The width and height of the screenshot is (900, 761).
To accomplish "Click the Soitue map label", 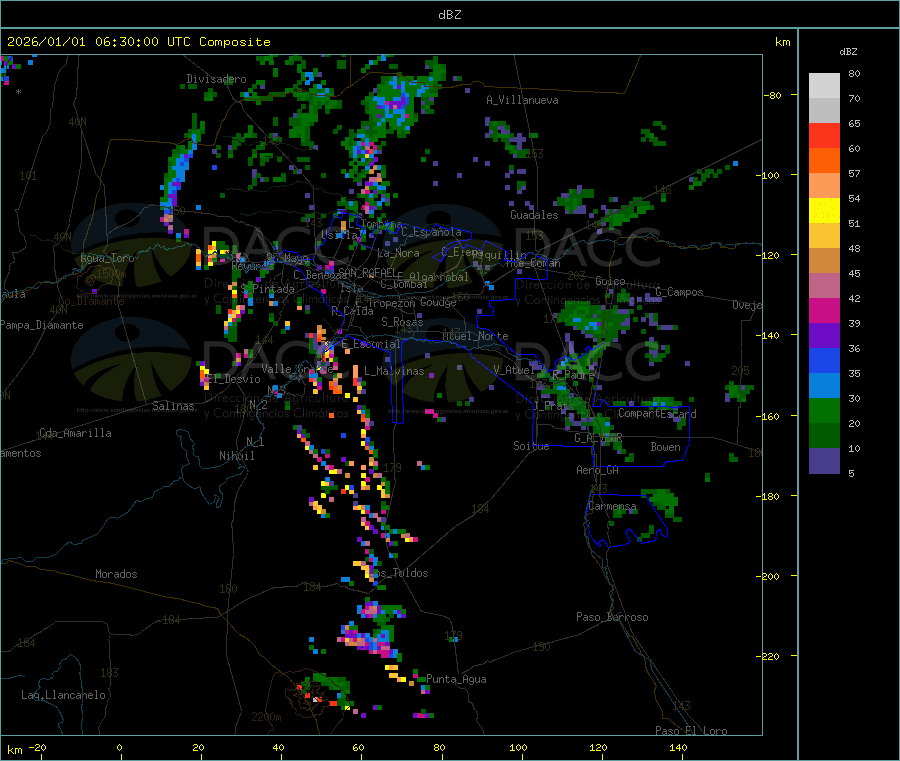I will (x=531, y=446).
